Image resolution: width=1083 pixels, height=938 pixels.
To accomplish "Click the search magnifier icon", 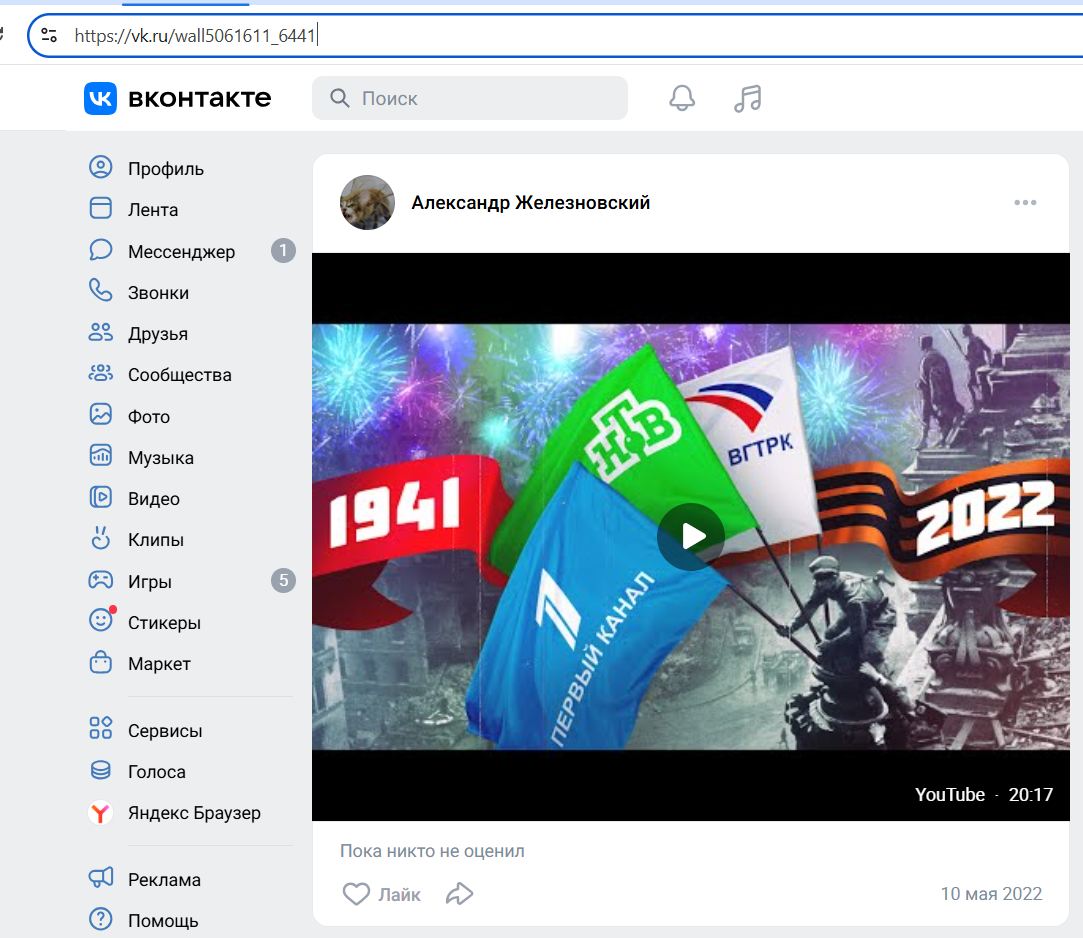I will click(x=340, y=98).
